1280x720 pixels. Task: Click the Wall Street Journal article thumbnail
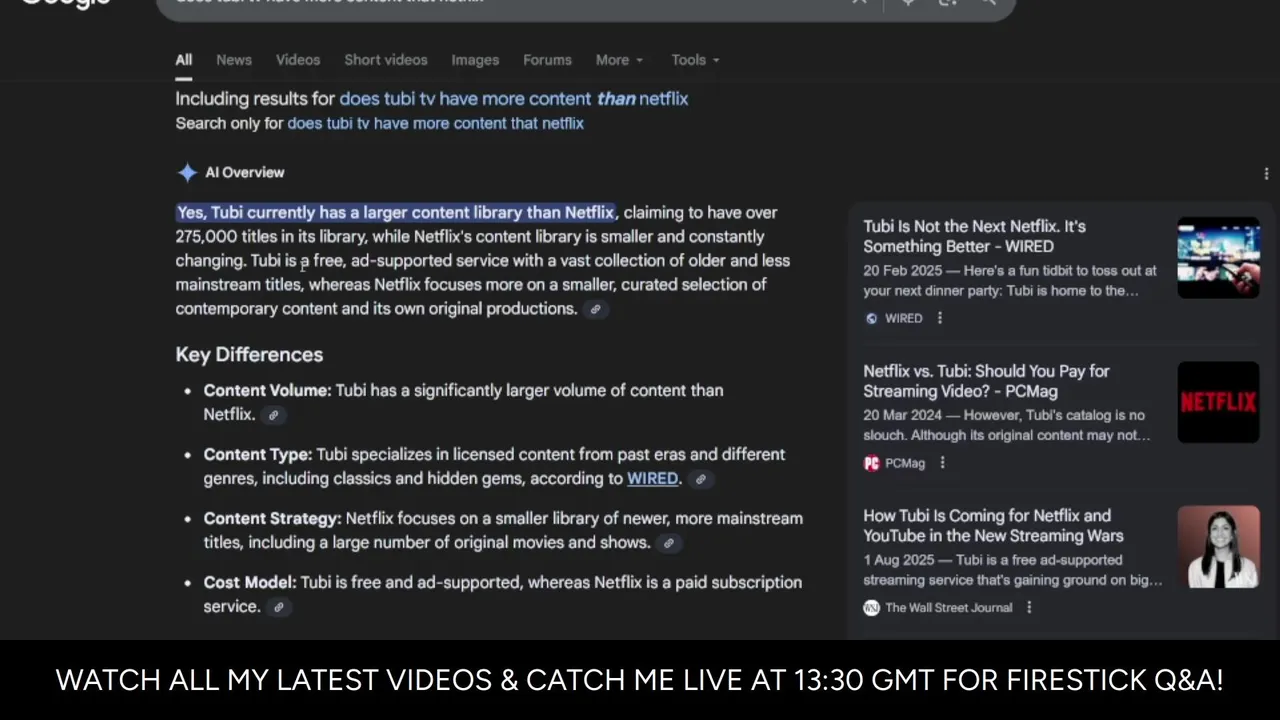[x=1218, y=547]
